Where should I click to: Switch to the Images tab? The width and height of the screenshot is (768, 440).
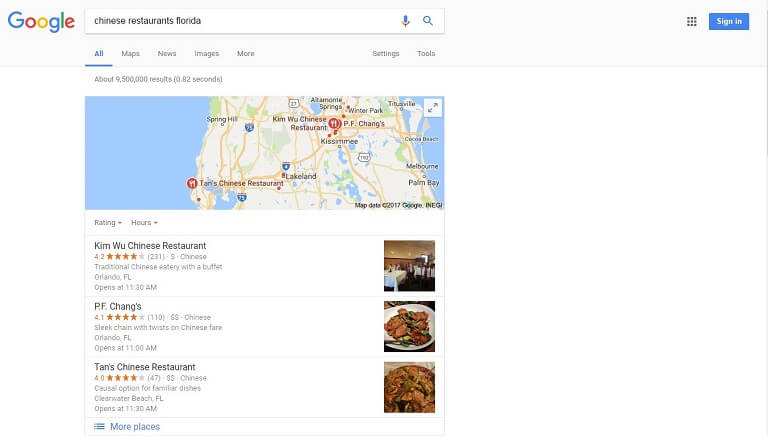[206, 53]
